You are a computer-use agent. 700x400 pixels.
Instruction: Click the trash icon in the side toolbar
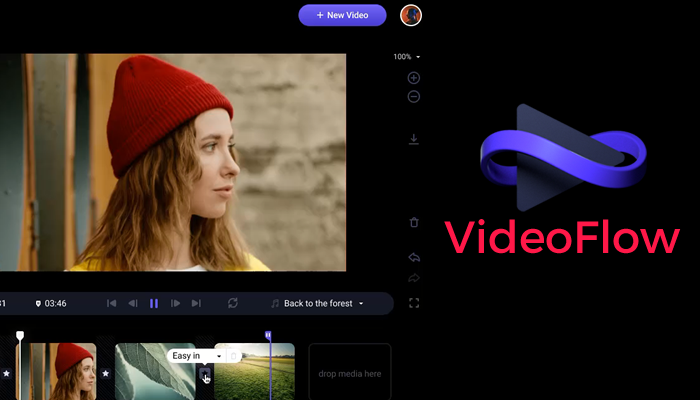pos(414,222)
